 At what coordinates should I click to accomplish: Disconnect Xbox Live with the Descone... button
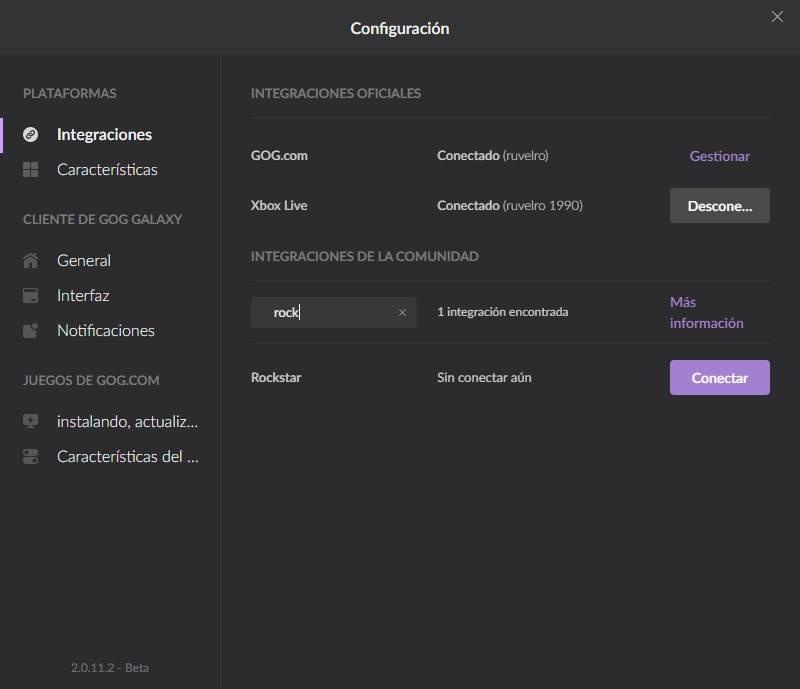pyautogui.click(x=719, y=205)
